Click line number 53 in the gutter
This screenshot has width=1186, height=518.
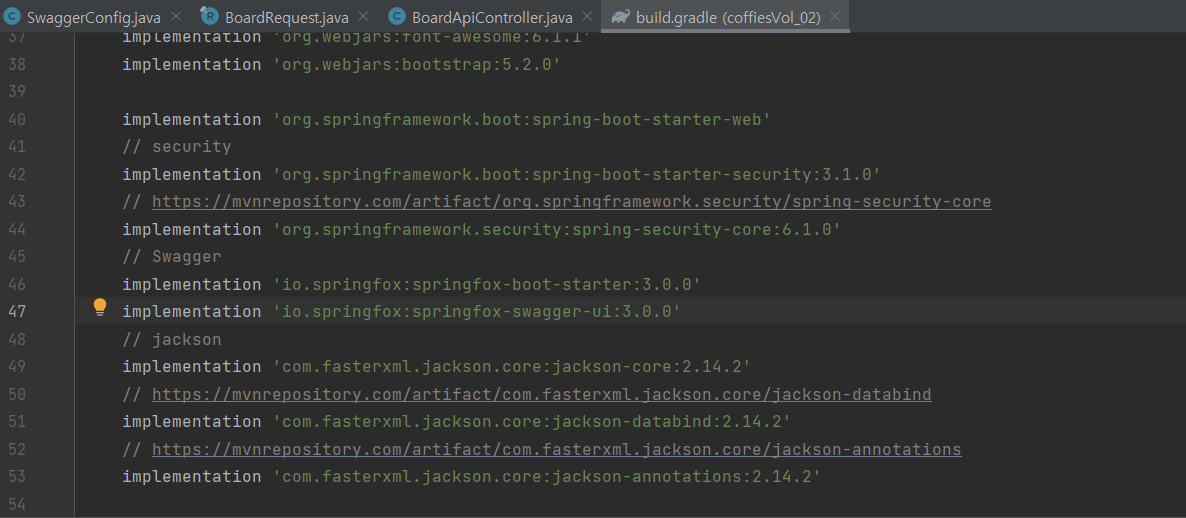pyautogui.click(x=17, y=477)
